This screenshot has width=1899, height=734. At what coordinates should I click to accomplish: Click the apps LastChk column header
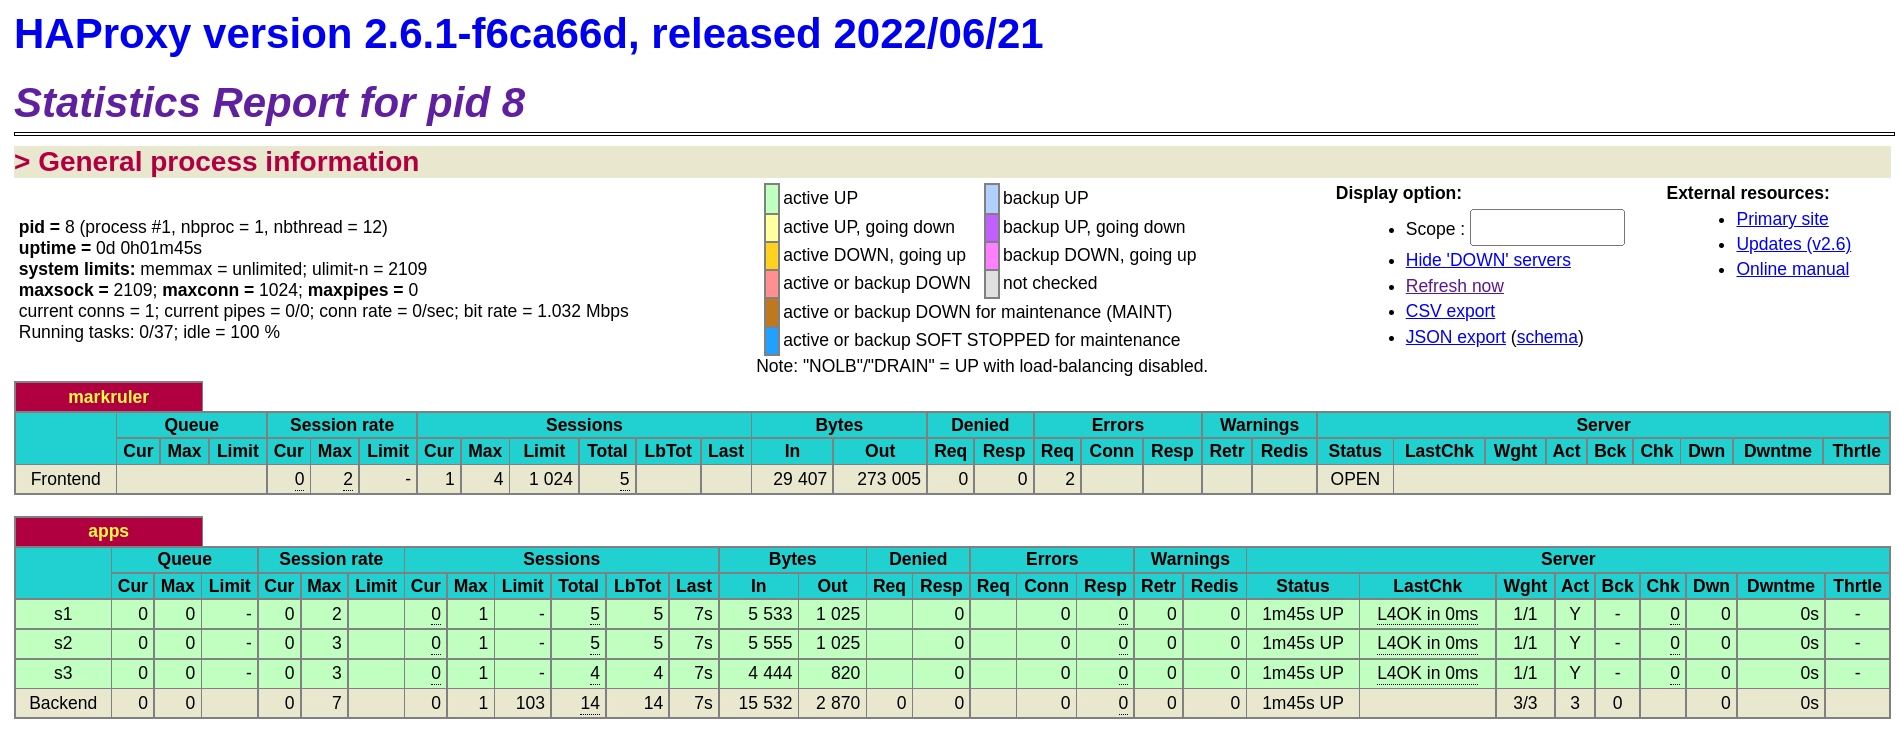[x=1427, y=586]
